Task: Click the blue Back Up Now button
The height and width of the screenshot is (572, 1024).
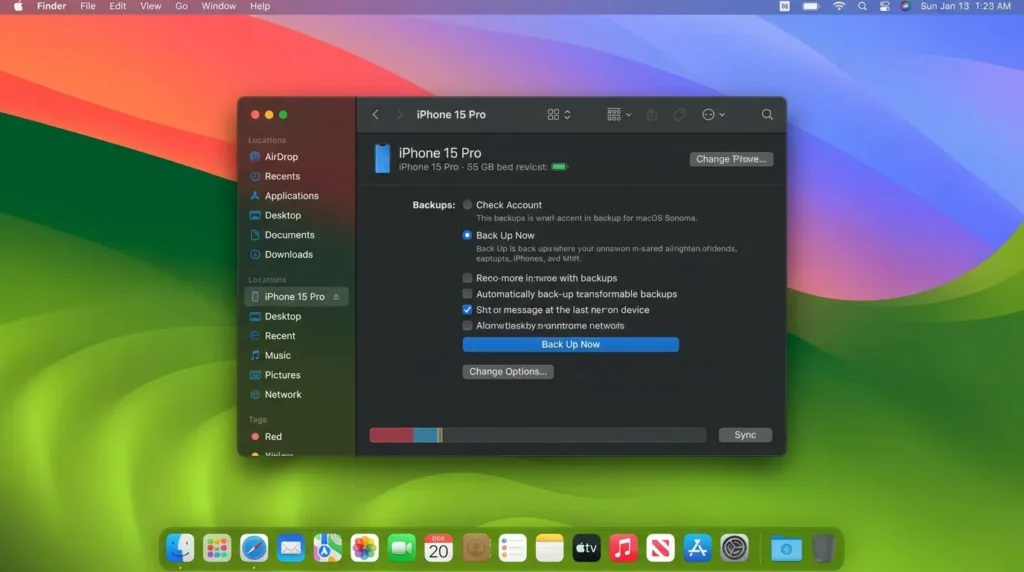Action: (570, 344)
